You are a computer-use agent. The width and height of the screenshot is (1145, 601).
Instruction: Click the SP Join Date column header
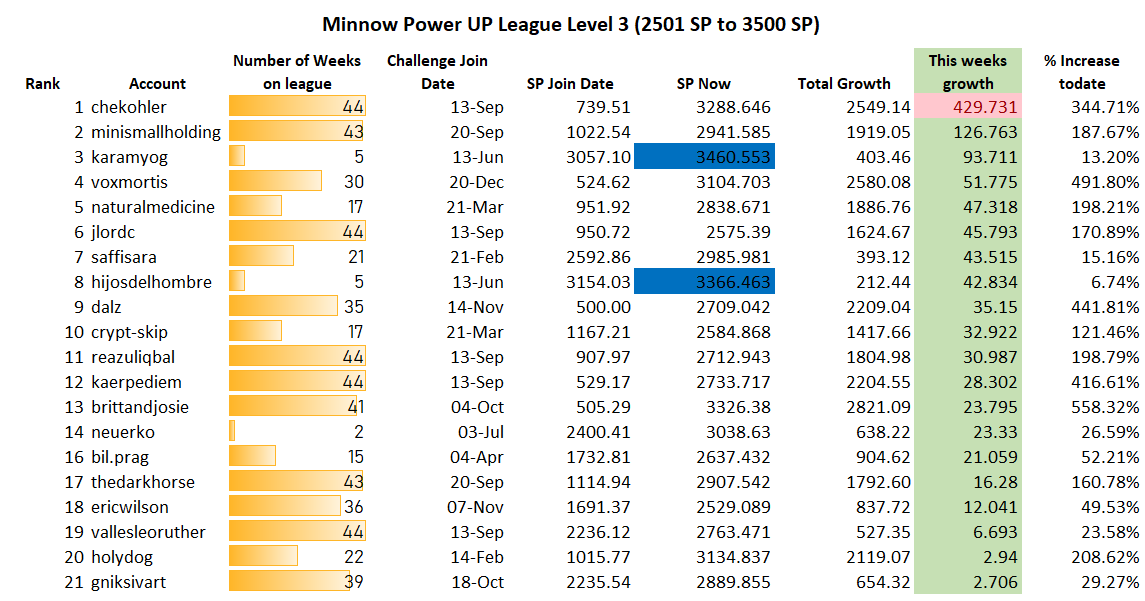pos(570,84)
